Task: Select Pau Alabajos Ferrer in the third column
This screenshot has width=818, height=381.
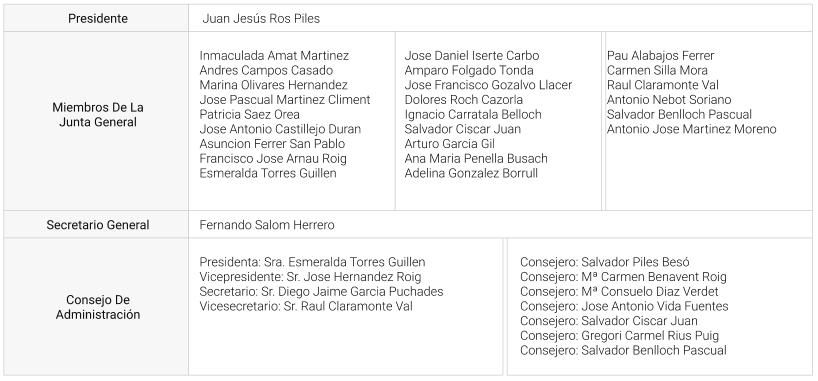Action: (660, 56)
